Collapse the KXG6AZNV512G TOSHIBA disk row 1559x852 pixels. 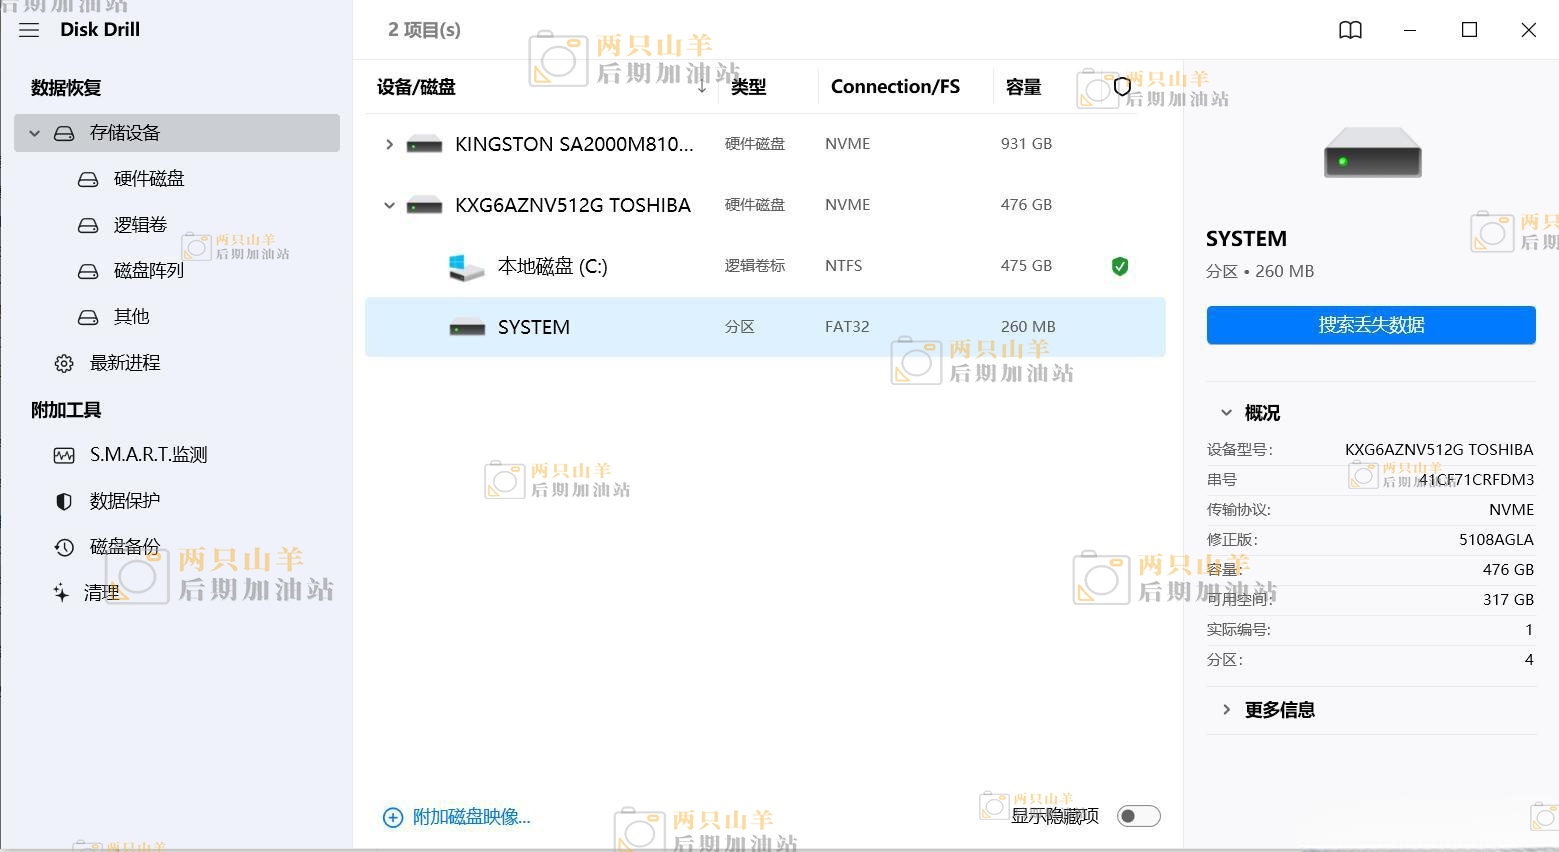tap(389, 205)
